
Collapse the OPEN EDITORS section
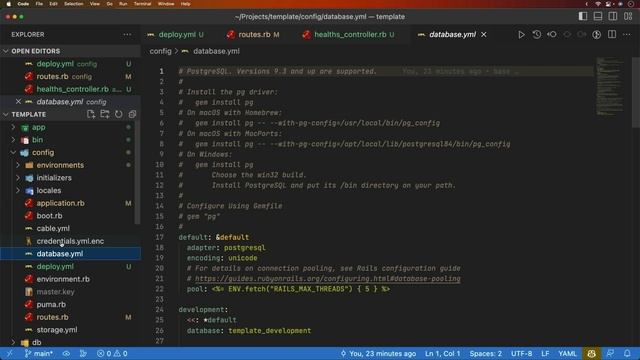click(x=6, y=51)
